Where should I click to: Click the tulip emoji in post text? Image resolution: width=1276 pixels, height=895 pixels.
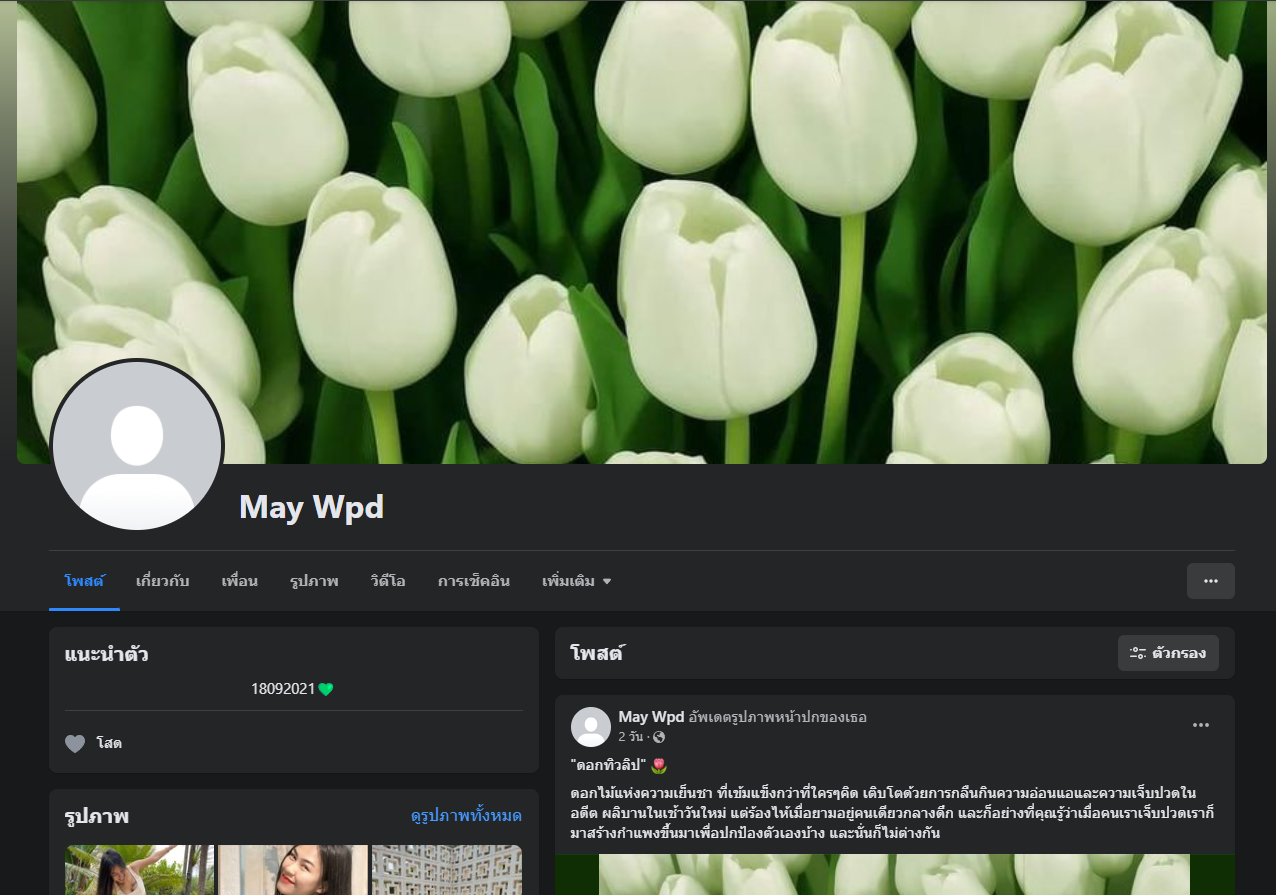click(x=658, y=766)
